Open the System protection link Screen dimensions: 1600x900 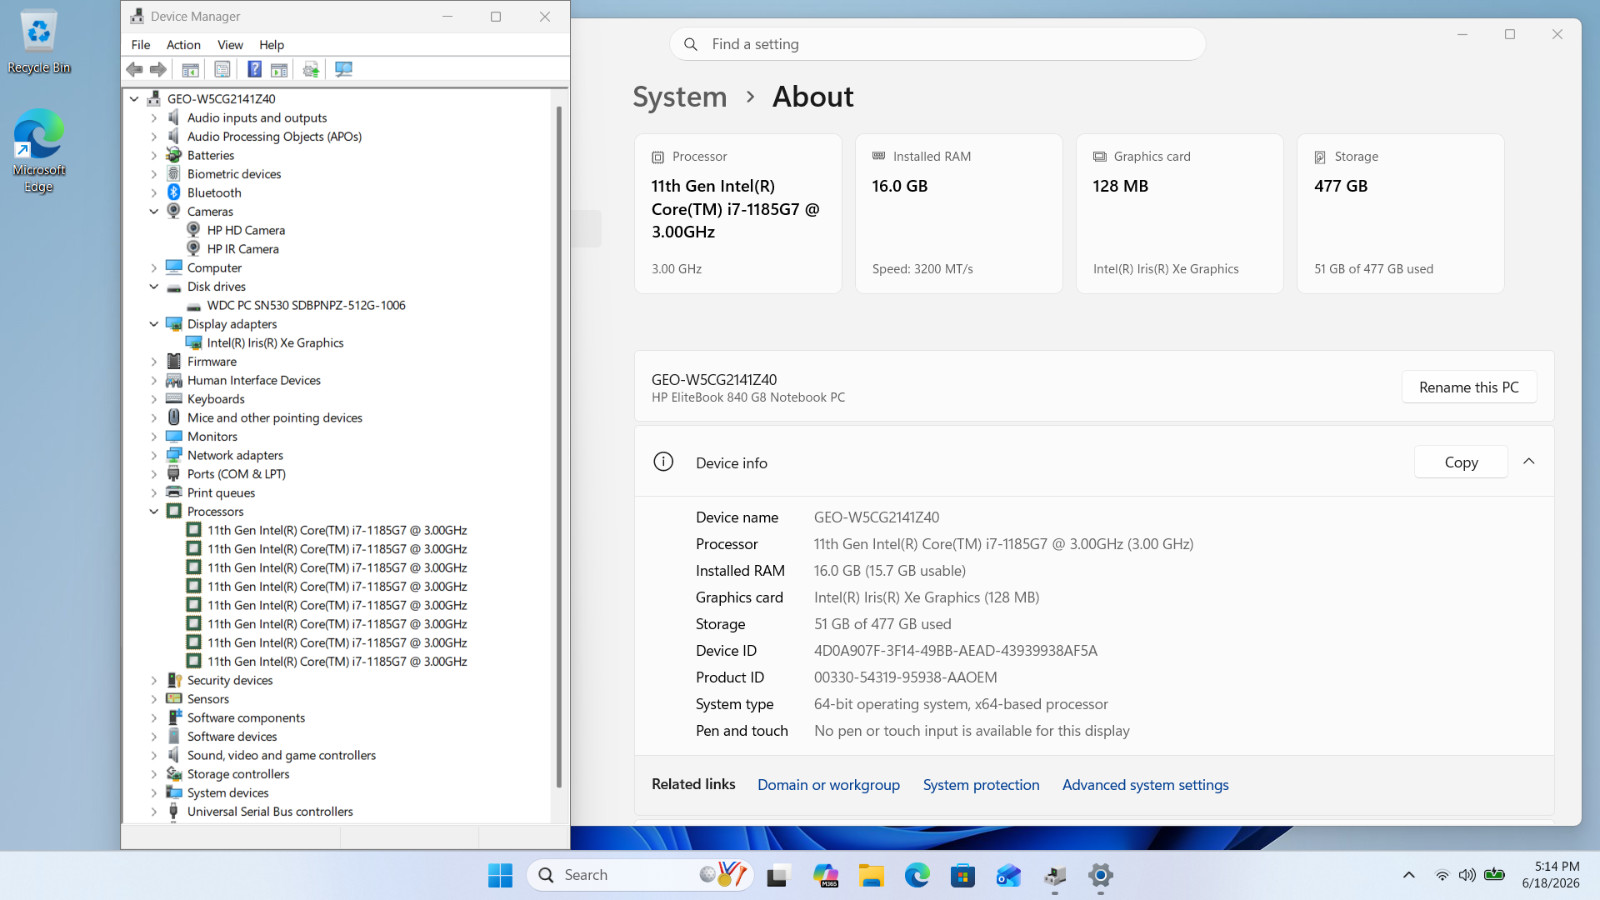(x=981, y=785)
